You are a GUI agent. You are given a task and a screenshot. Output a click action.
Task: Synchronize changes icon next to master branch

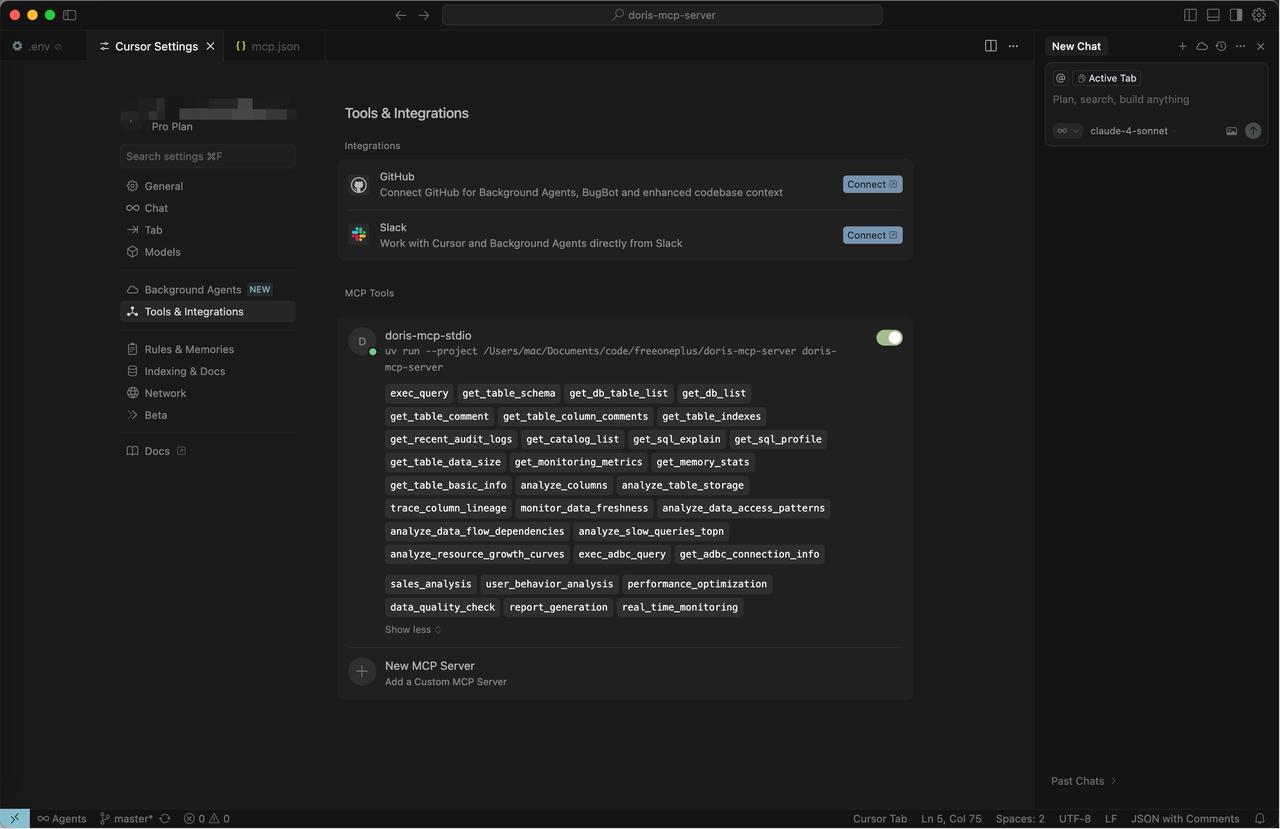pyautogui.click(x=165, y=818)
